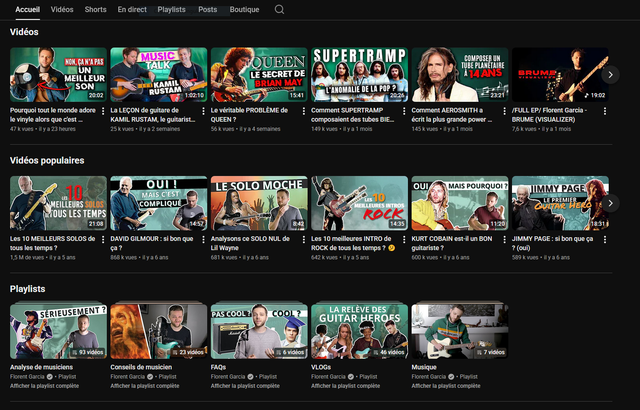
Task: Play the Queen Brian May thumbnail
Action: click(259, 75)
